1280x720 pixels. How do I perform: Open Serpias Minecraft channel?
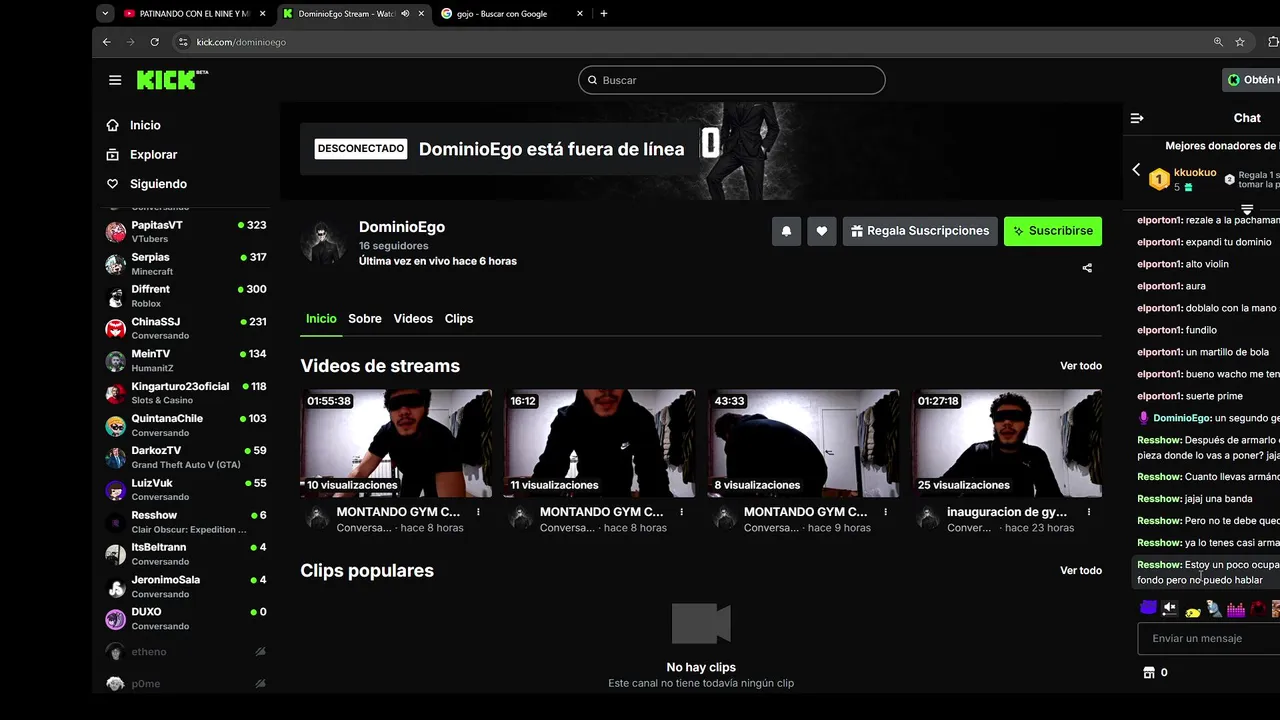(x=186, y=263)
